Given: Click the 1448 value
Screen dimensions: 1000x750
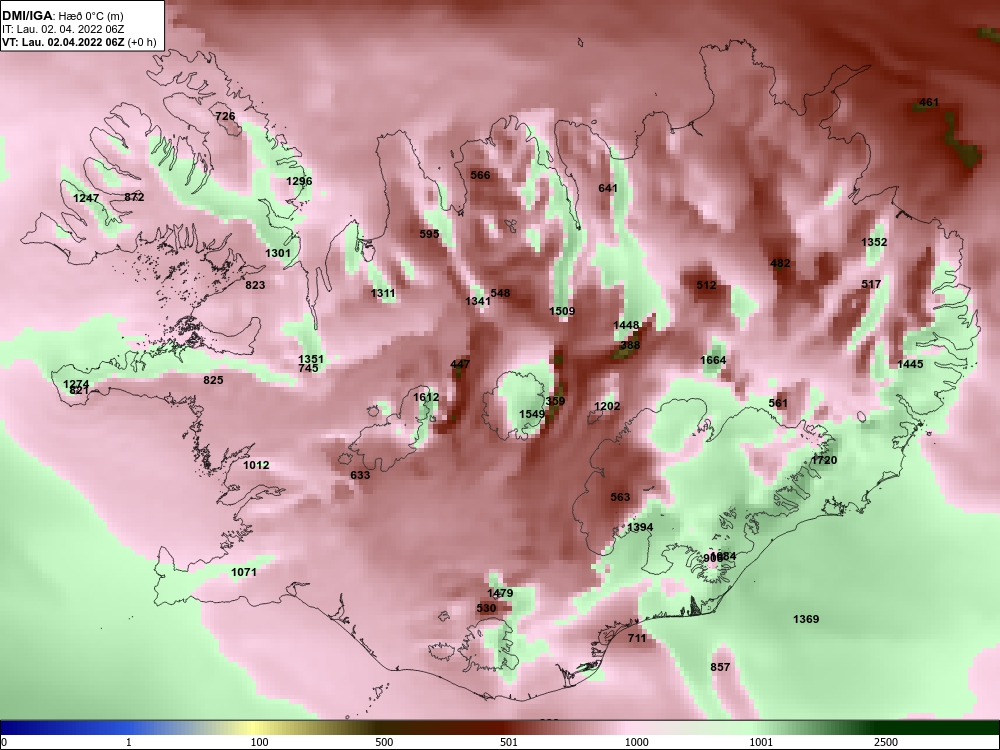Looking at the screenshot, I should pos(626,325).
